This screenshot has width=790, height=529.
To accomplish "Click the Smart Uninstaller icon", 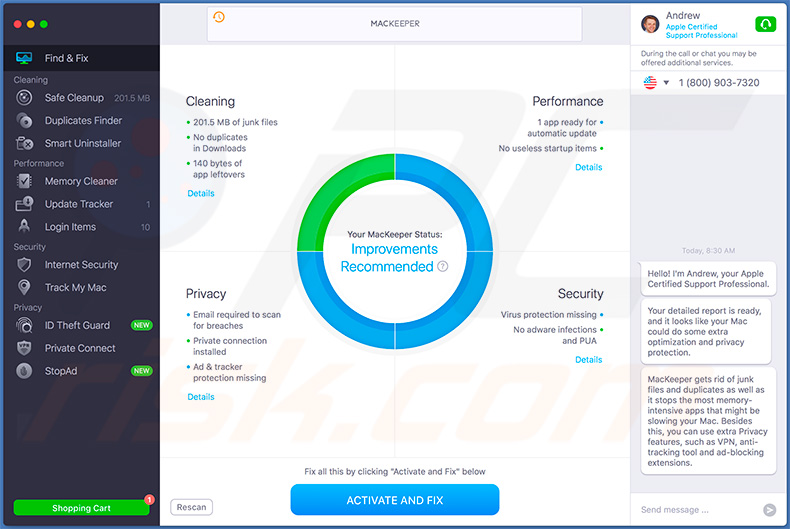I will [24, 143].
